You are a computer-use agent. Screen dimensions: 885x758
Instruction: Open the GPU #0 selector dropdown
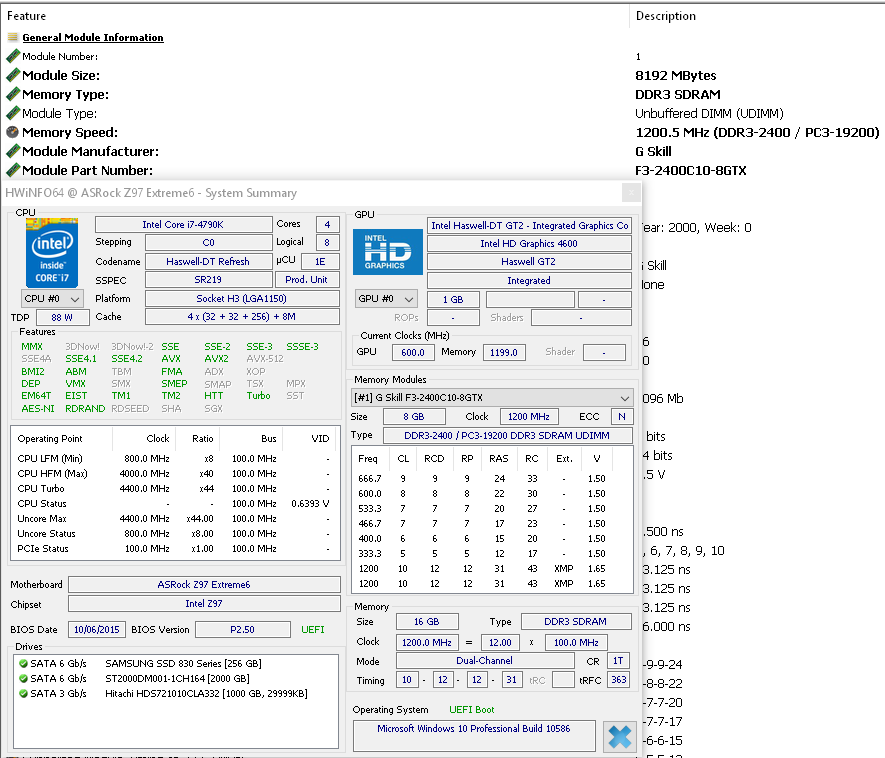[386, 299]
